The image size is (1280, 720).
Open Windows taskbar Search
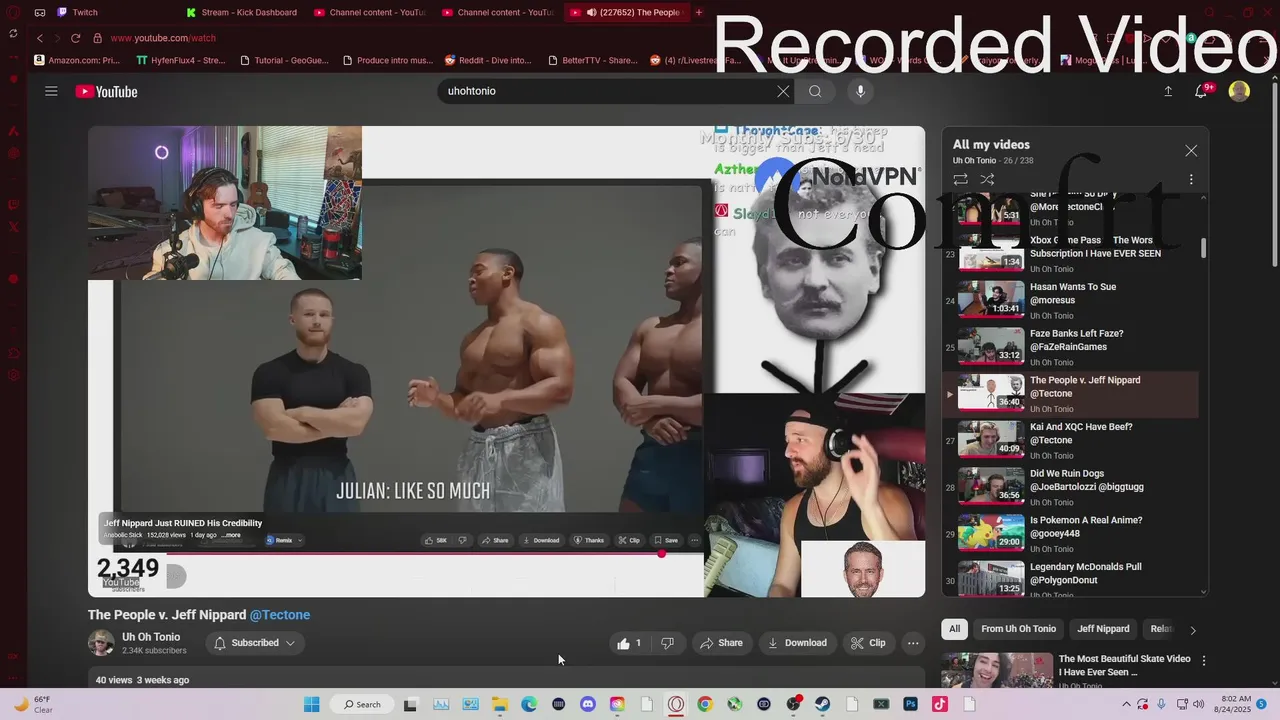pyautogui.click(x=361, y=704)
